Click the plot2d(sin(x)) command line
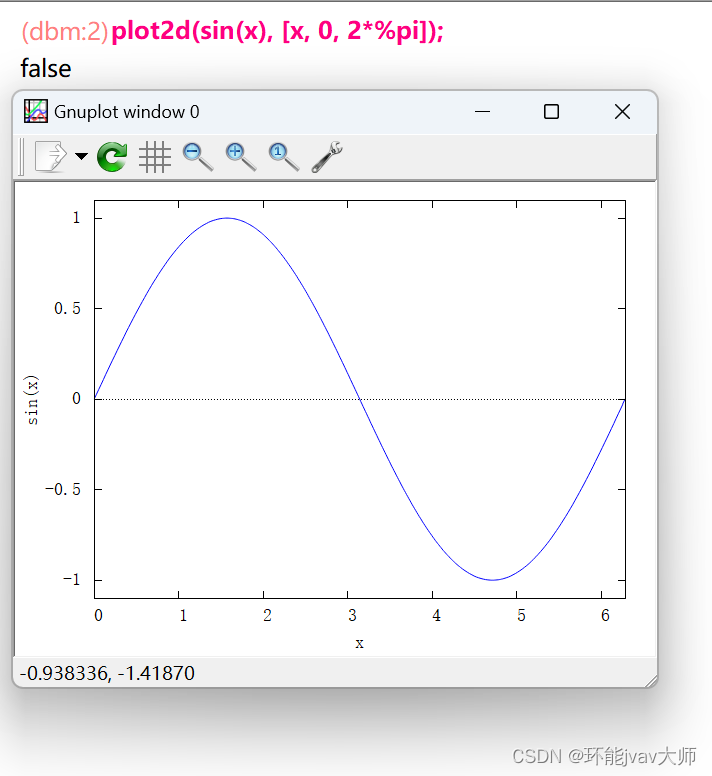Viewport: 712px width, 776px height. pyautogui.click(x=278, y=31)
